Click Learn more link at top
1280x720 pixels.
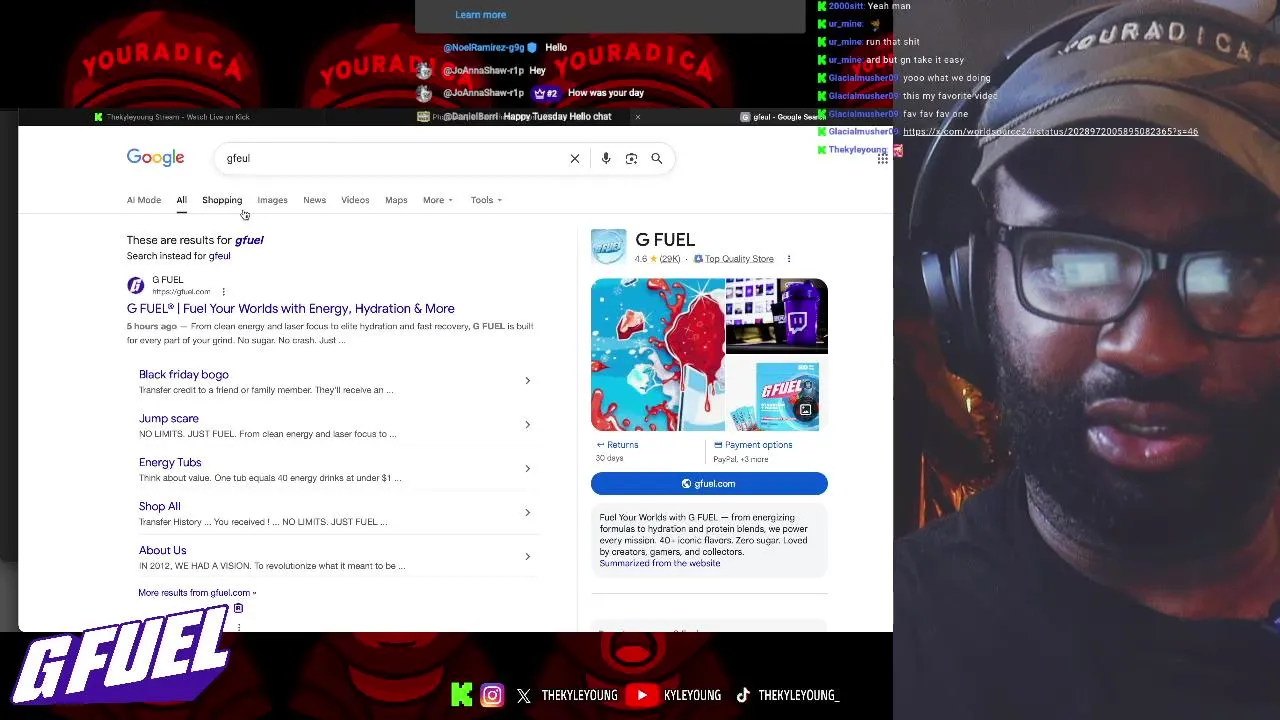[480, 15]
